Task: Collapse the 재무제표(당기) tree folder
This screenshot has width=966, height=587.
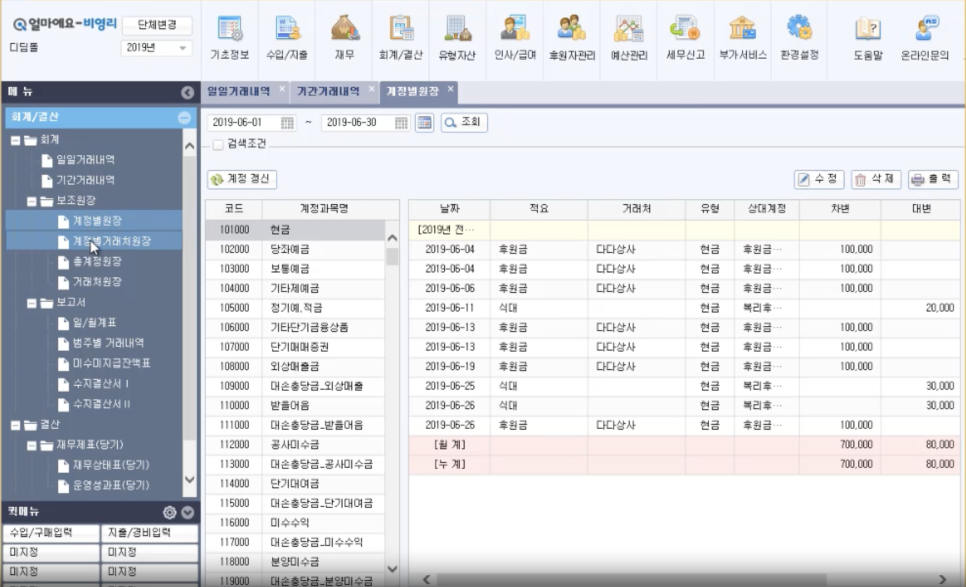Action: [x=32, y=445]
